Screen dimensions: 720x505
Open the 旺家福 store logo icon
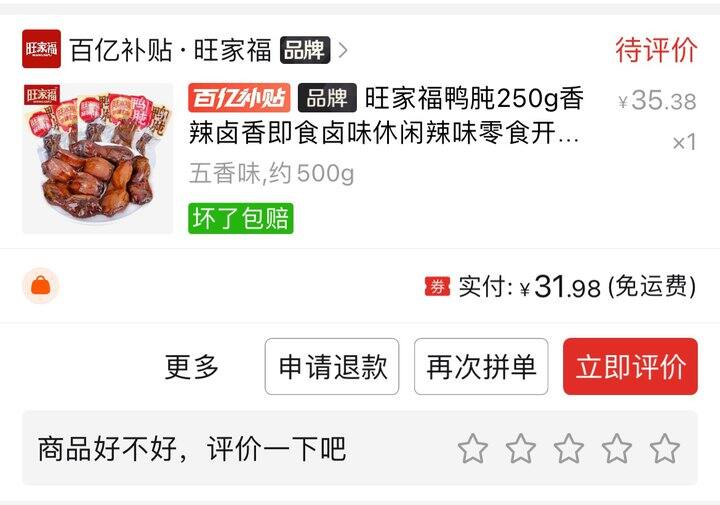(41, 49)
